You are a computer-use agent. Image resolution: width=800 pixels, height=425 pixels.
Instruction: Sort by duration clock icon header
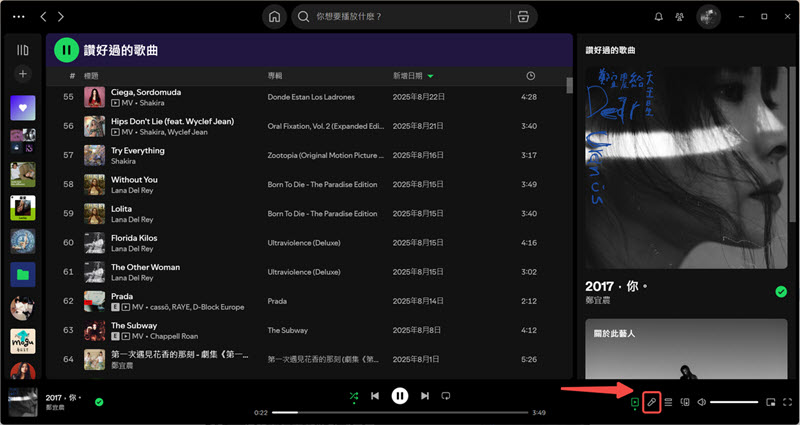point(531,76)
